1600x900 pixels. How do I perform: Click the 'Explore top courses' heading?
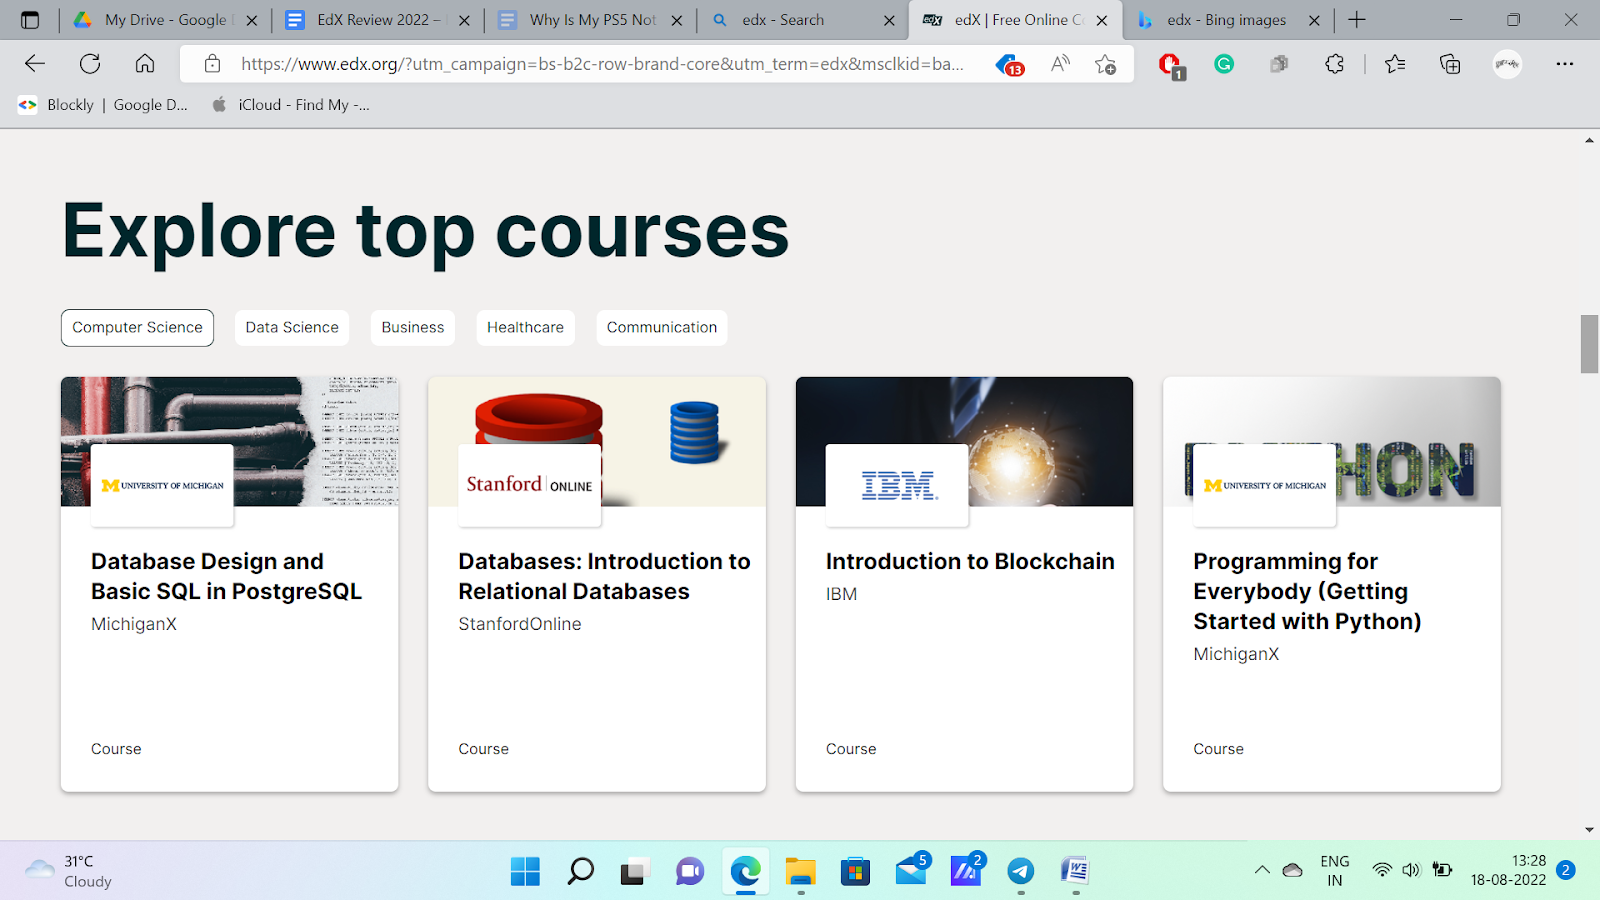[x=426, y=232]
